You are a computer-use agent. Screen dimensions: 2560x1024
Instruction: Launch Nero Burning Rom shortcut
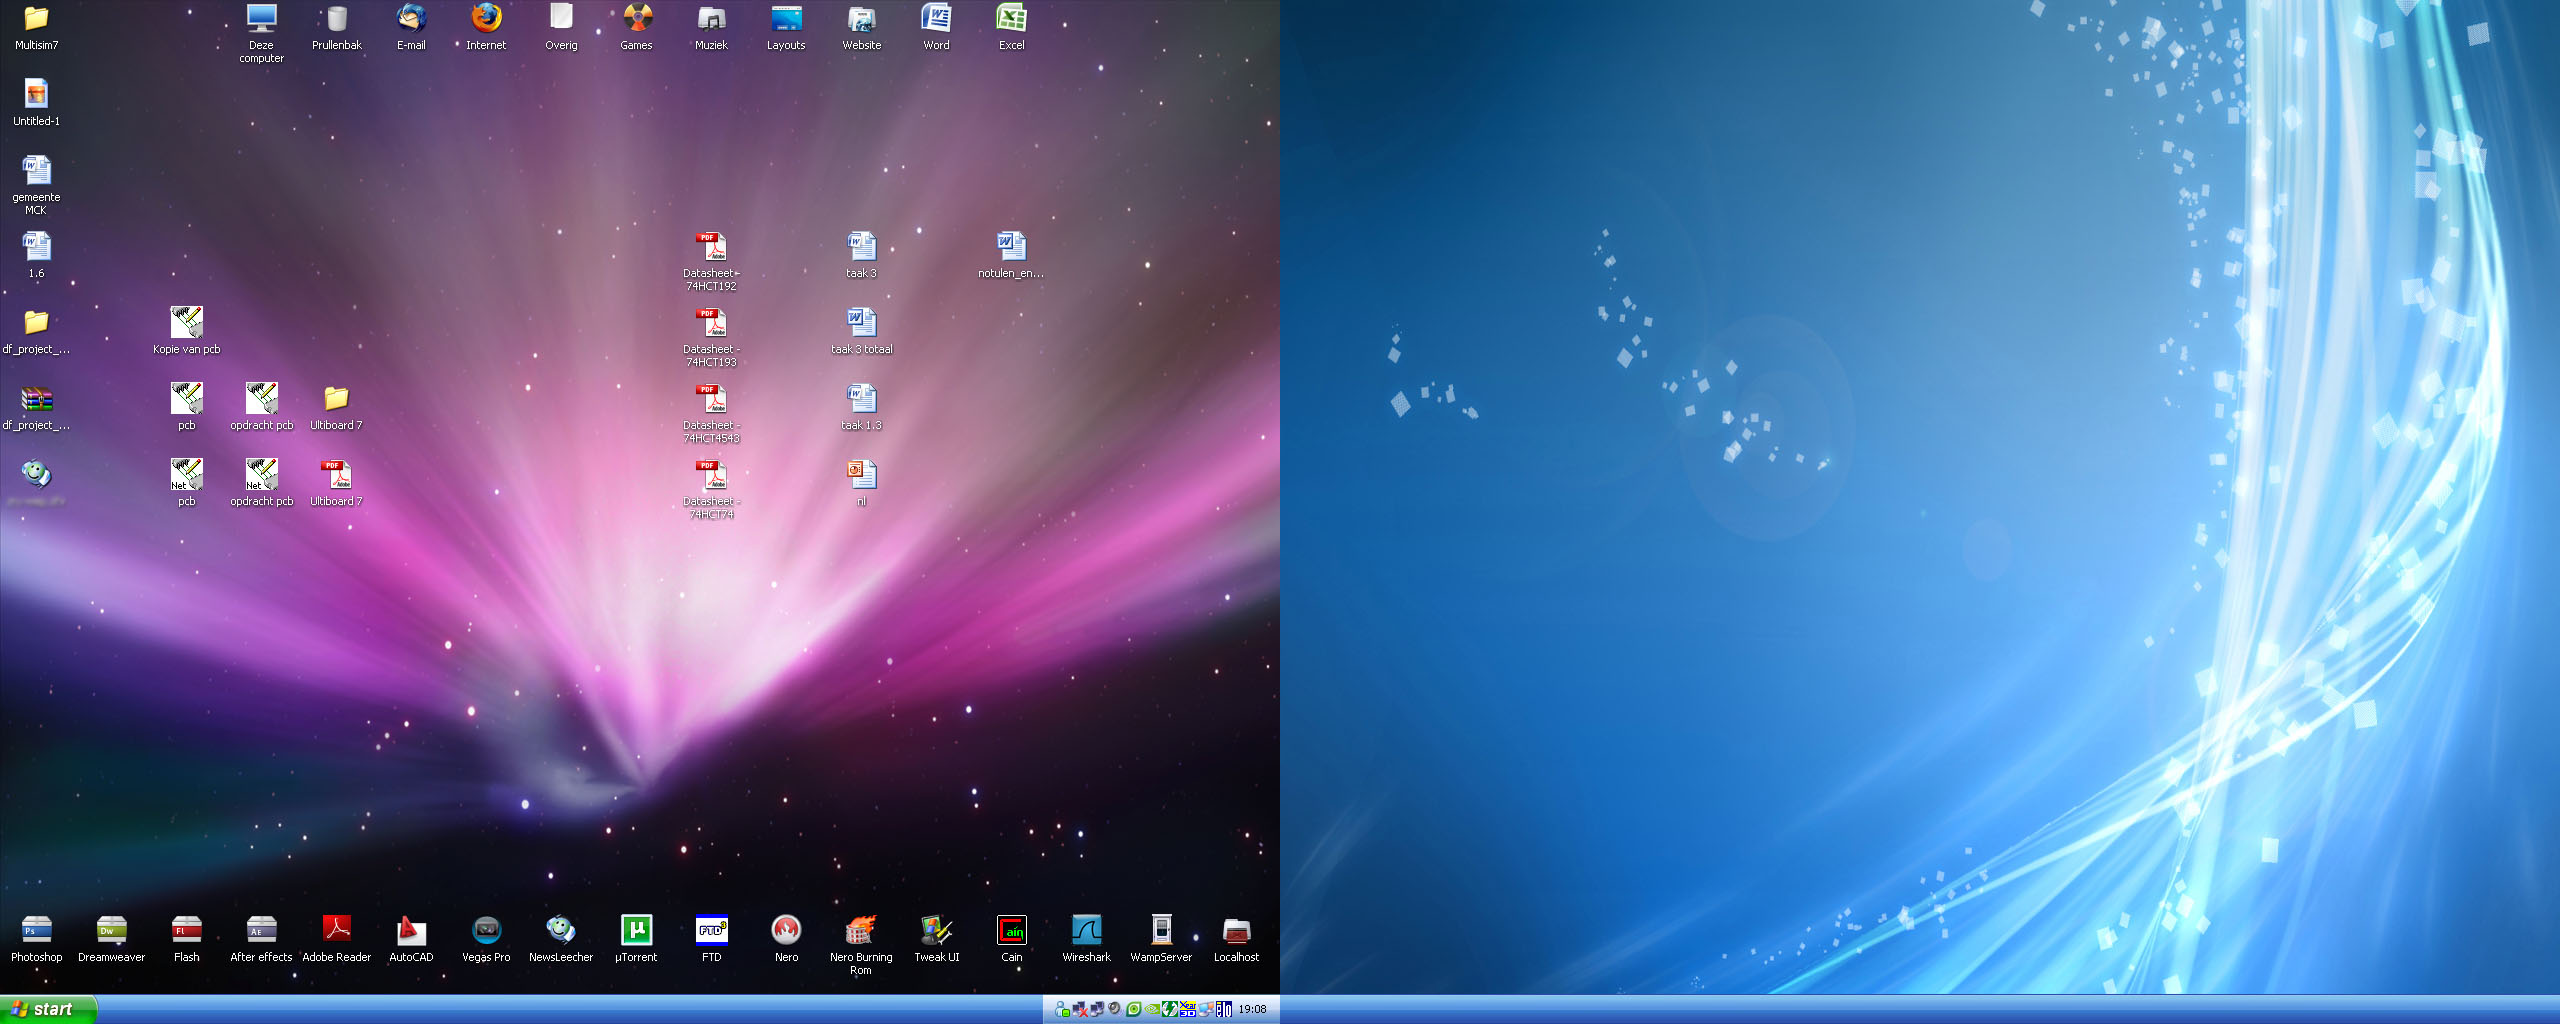click(861, 945)
